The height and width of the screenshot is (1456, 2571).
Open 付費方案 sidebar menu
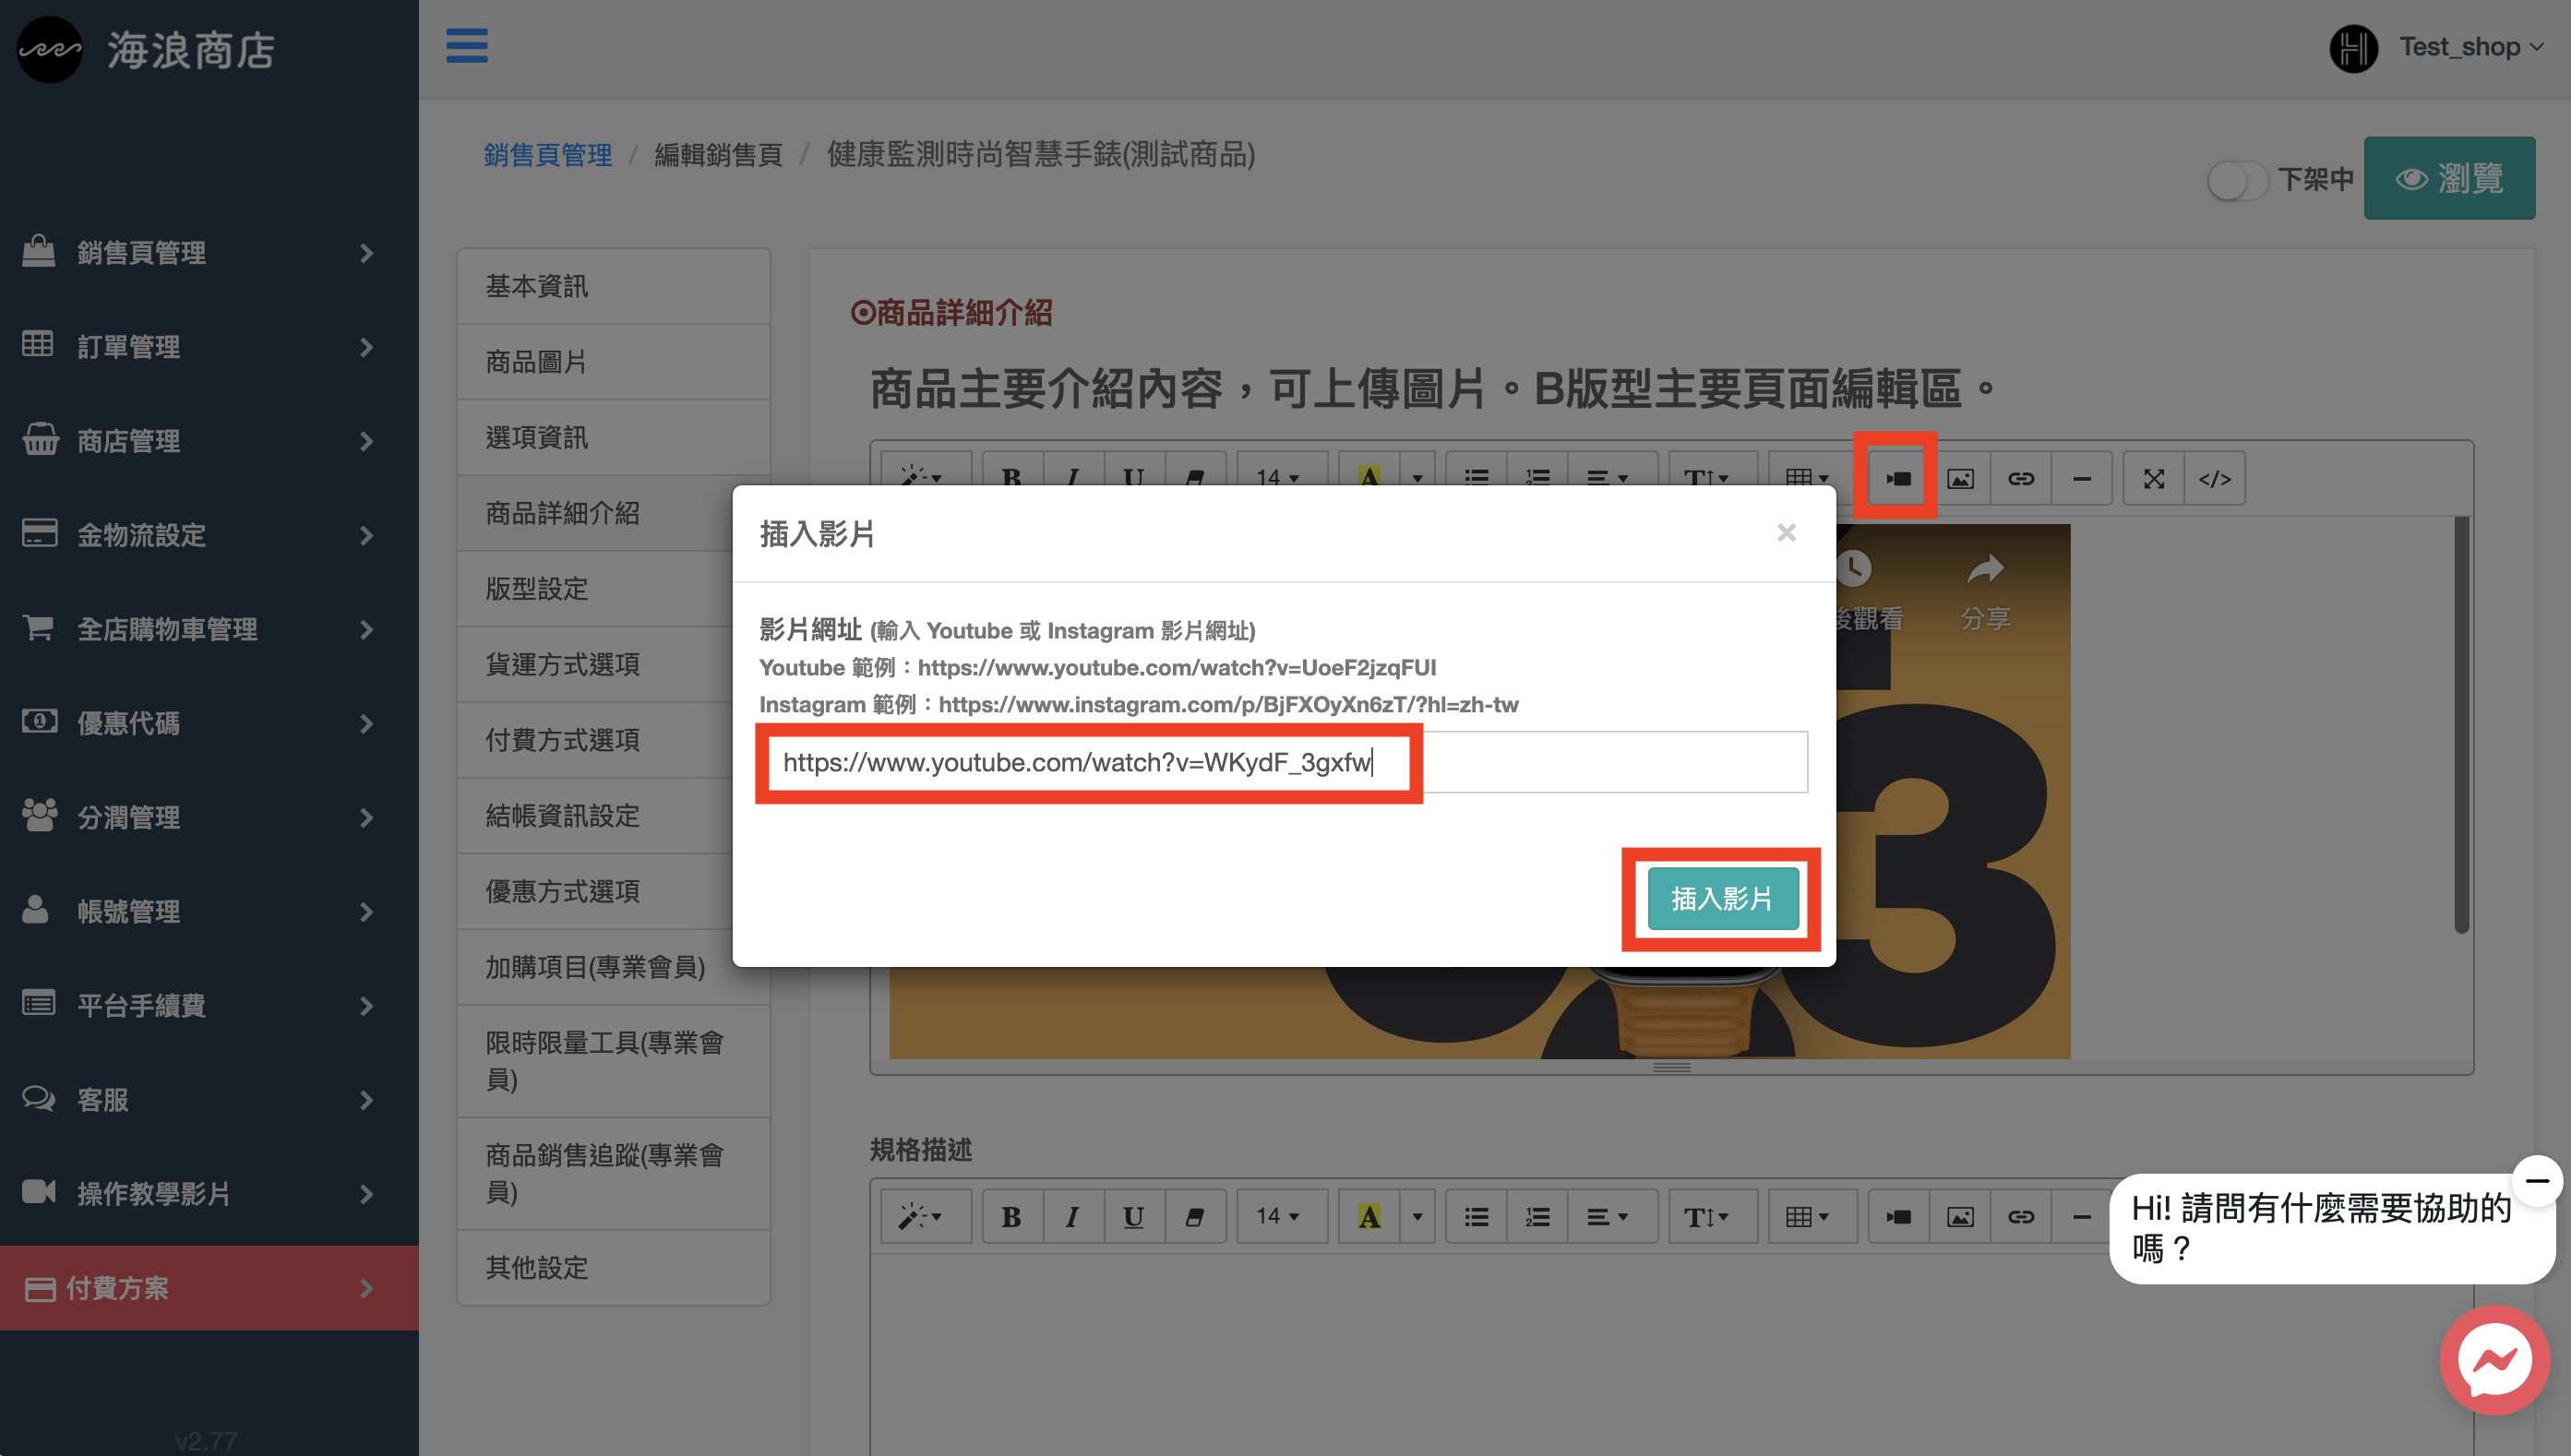(x=209, y=1288)
